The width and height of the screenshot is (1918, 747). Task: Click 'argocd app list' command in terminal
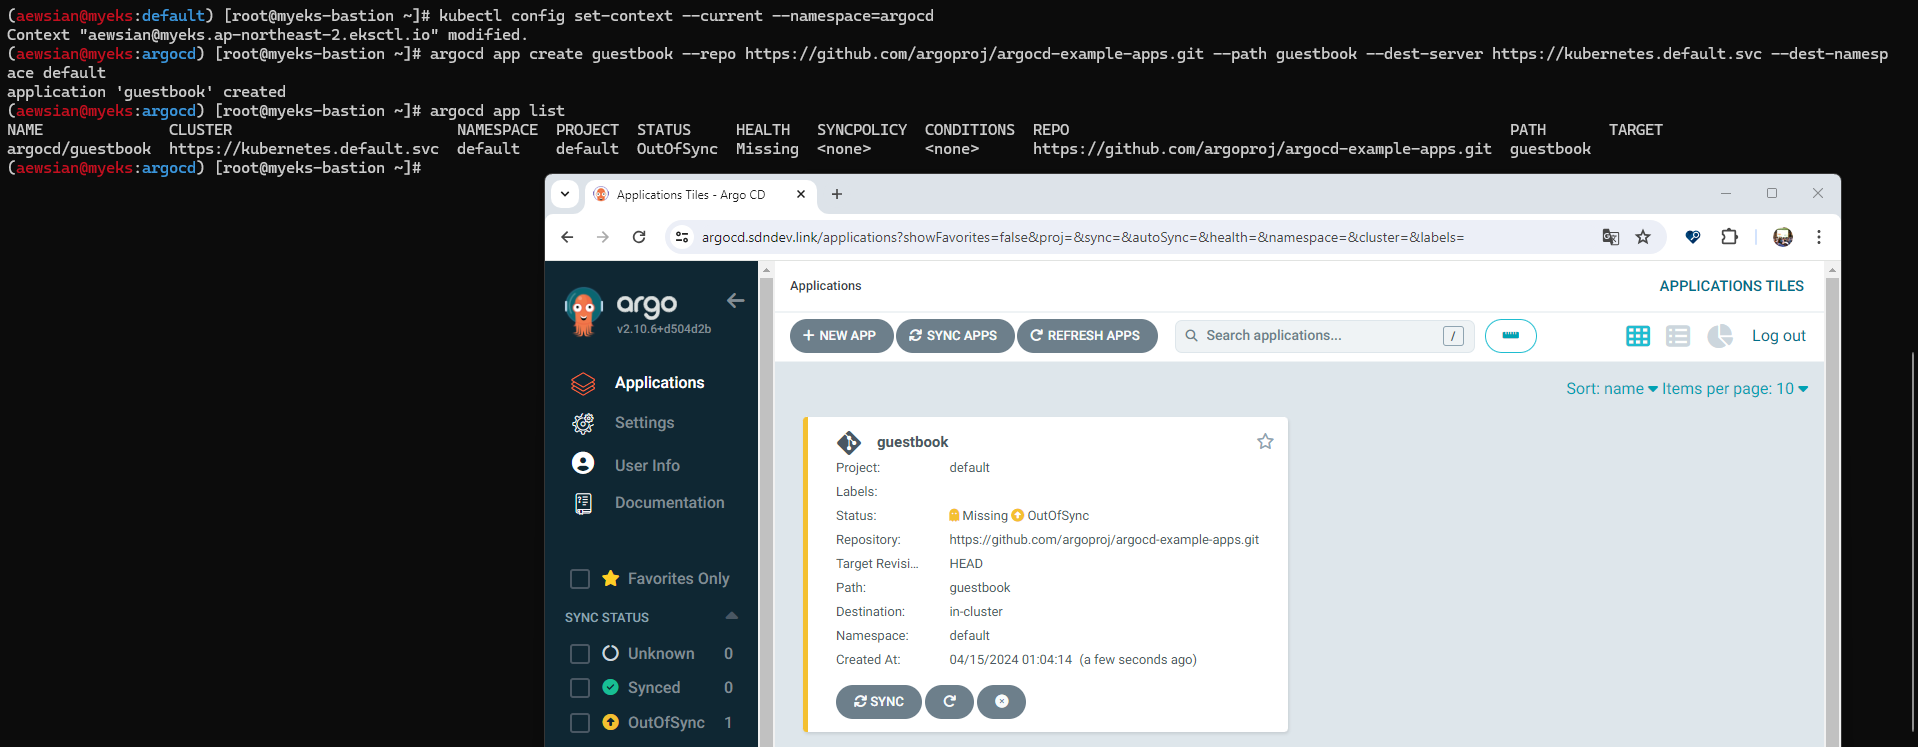(497, 111)
